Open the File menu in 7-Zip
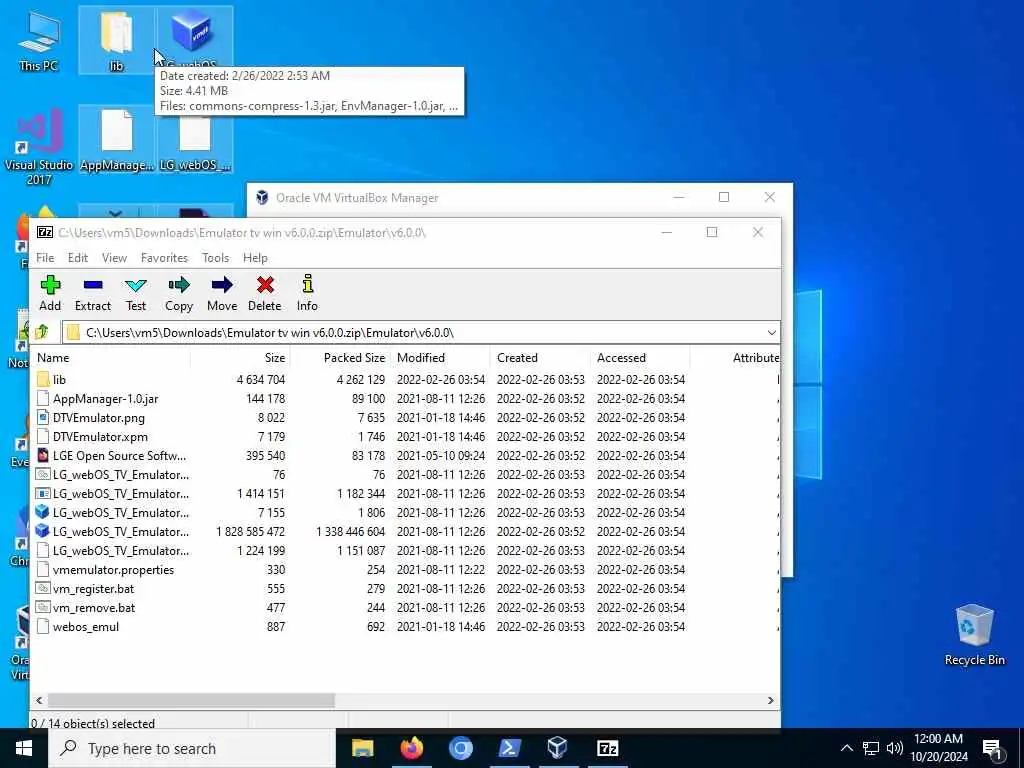This screenshot has width=1024, height=768. [45, 258]
